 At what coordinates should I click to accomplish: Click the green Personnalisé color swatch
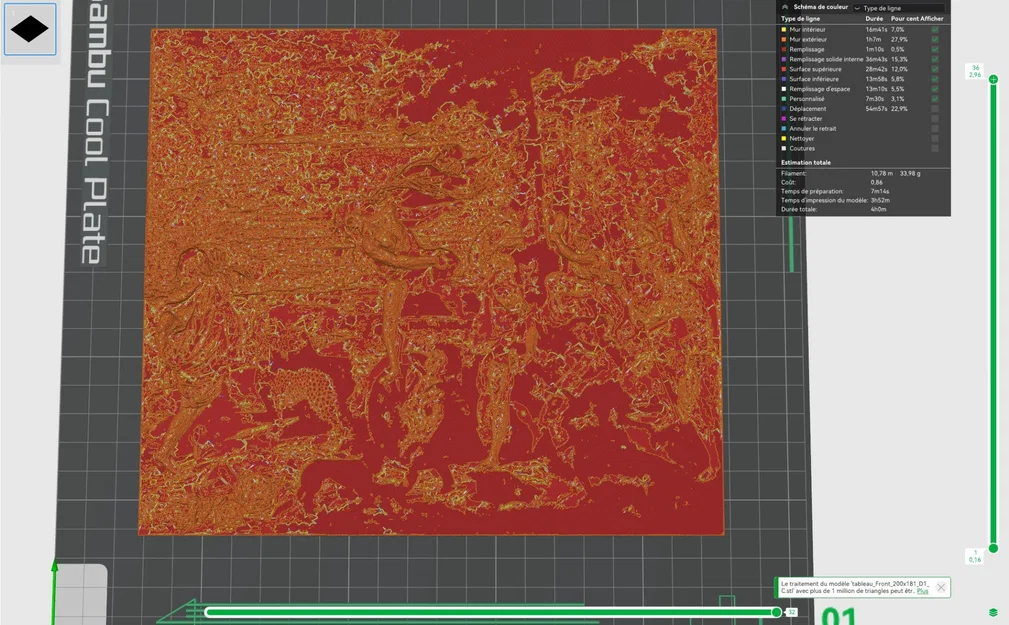[784, 99]
